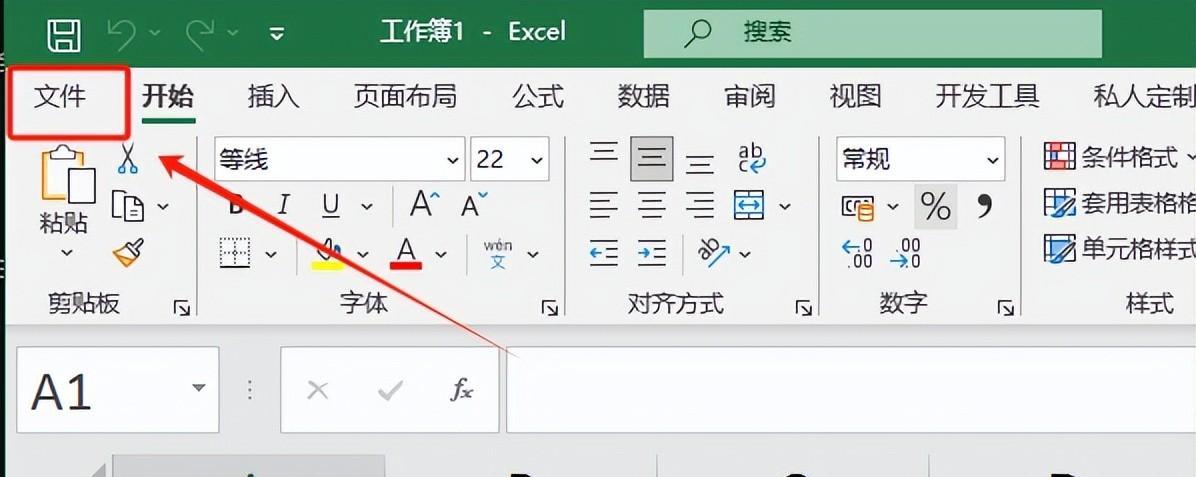Click the Undo arrow icon
Viewport: 1196px width, 477px height.
(x=121, y=32)
